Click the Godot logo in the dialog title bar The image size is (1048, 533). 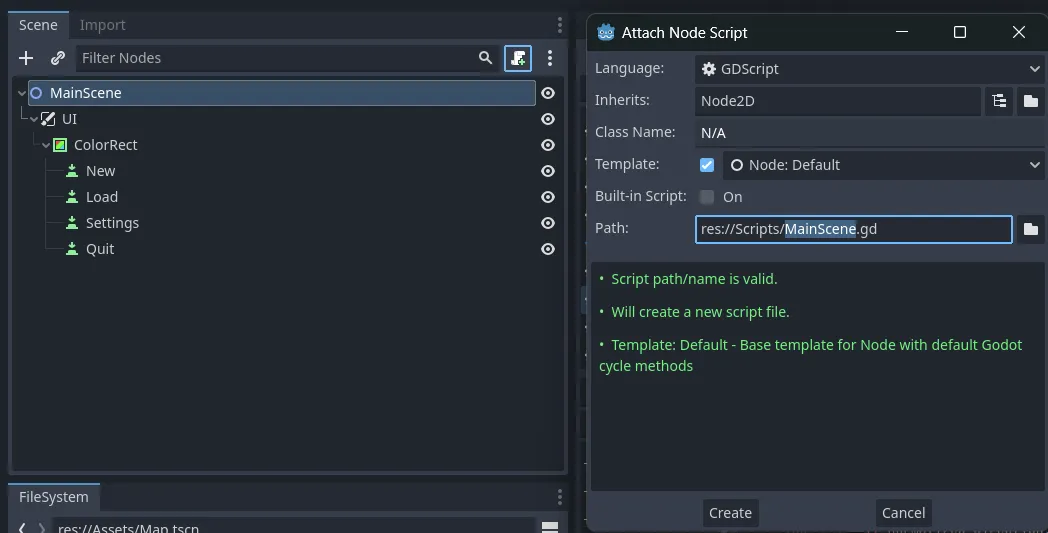tap(606, 32)
